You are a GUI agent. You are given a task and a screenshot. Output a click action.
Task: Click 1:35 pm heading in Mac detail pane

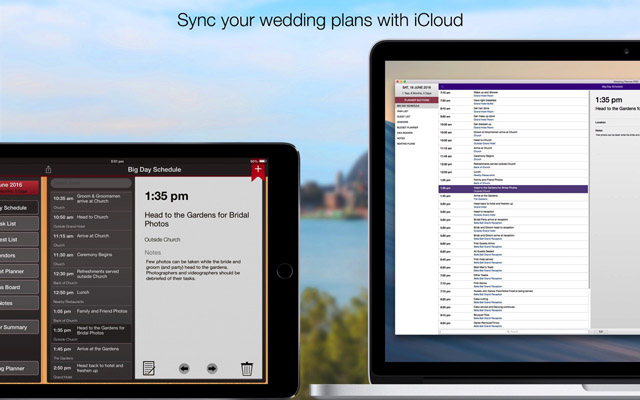point(609,100)
